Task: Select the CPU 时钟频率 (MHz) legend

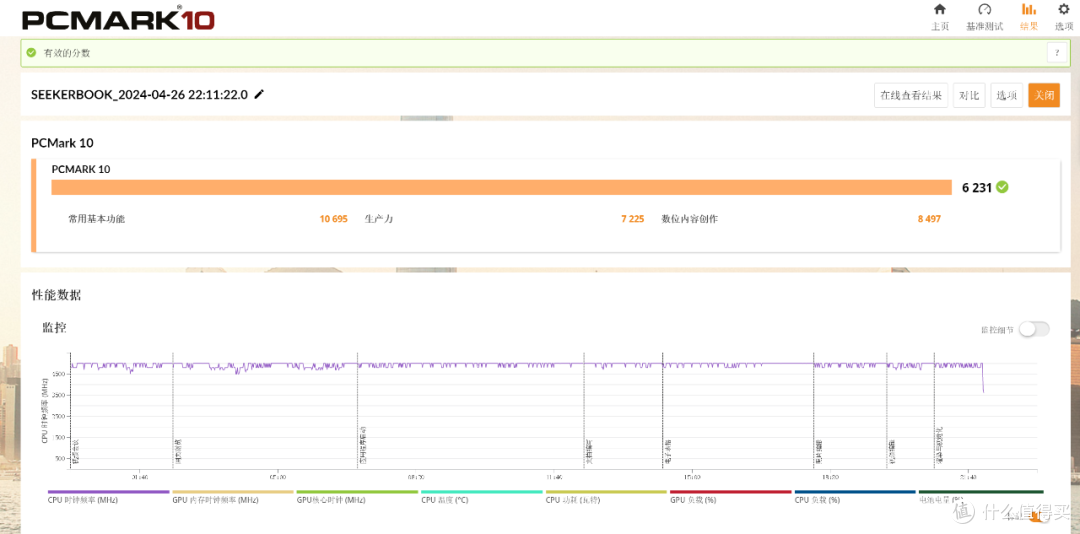Action: tap(108, 497)
